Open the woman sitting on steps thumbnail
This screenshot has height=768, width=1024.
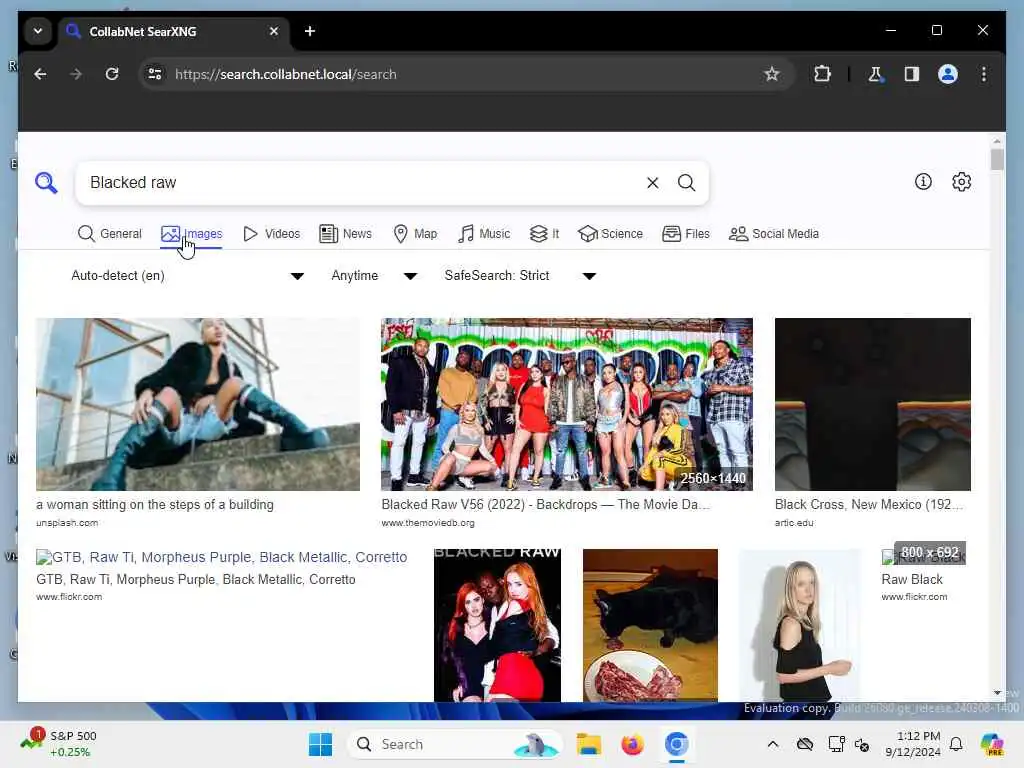(198, 404)
